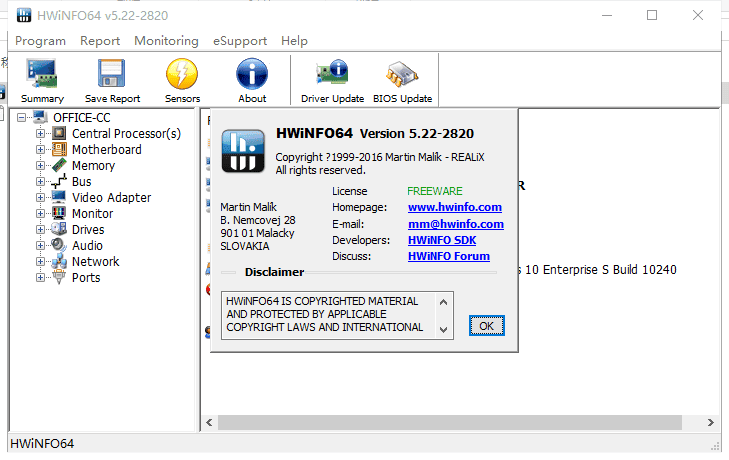Click the Save Report floppy icon
729x460 pixels.
click(112, 75)
